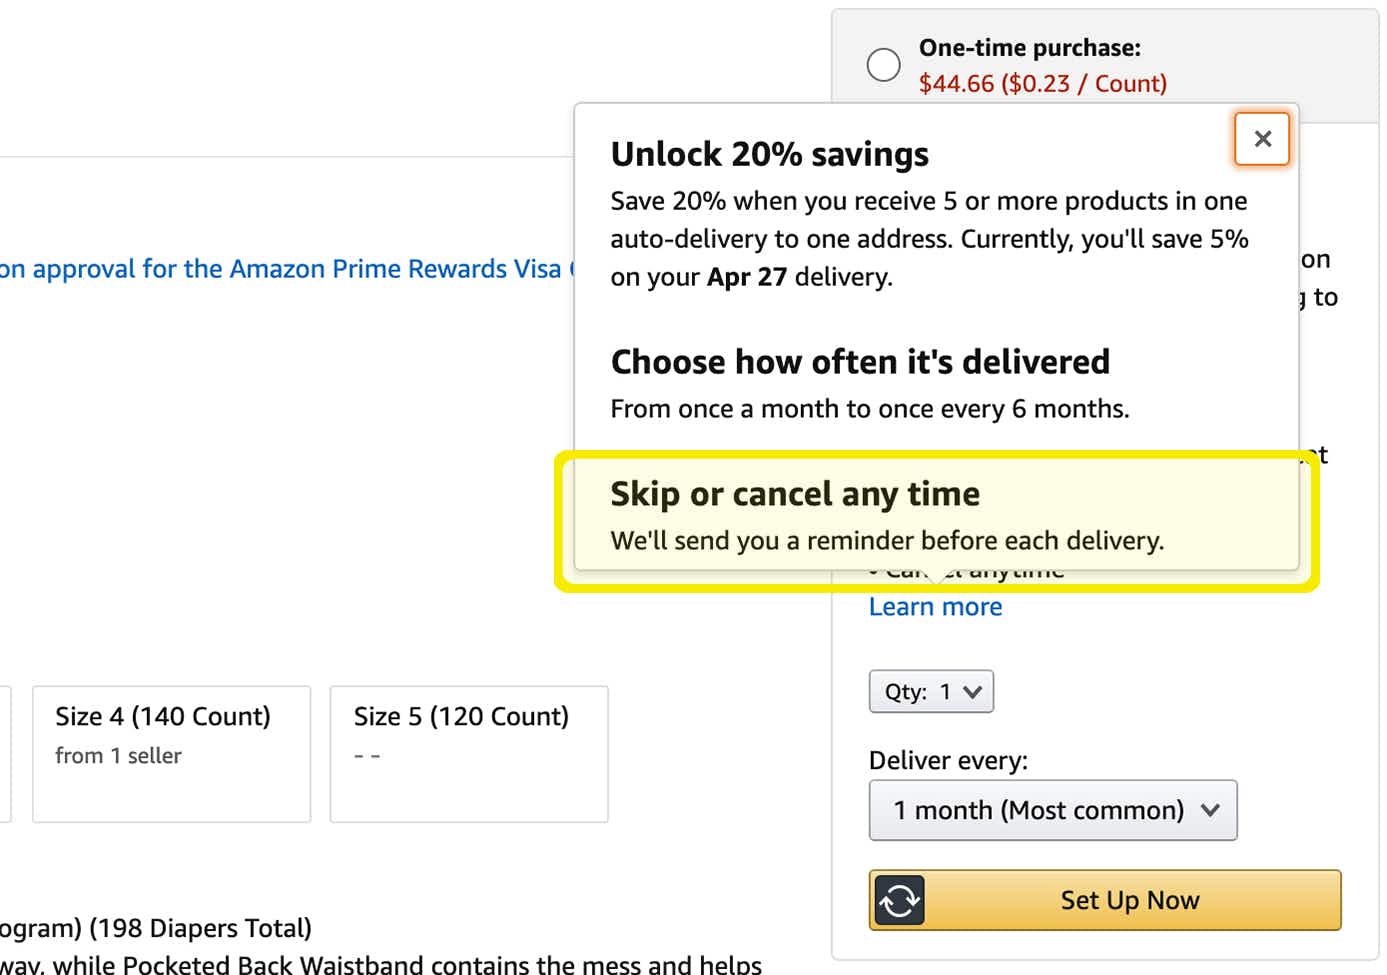Select the Size 4 (140 Count) option
This screenshot has width=1387, height=975.
click(x=171, y=753)
